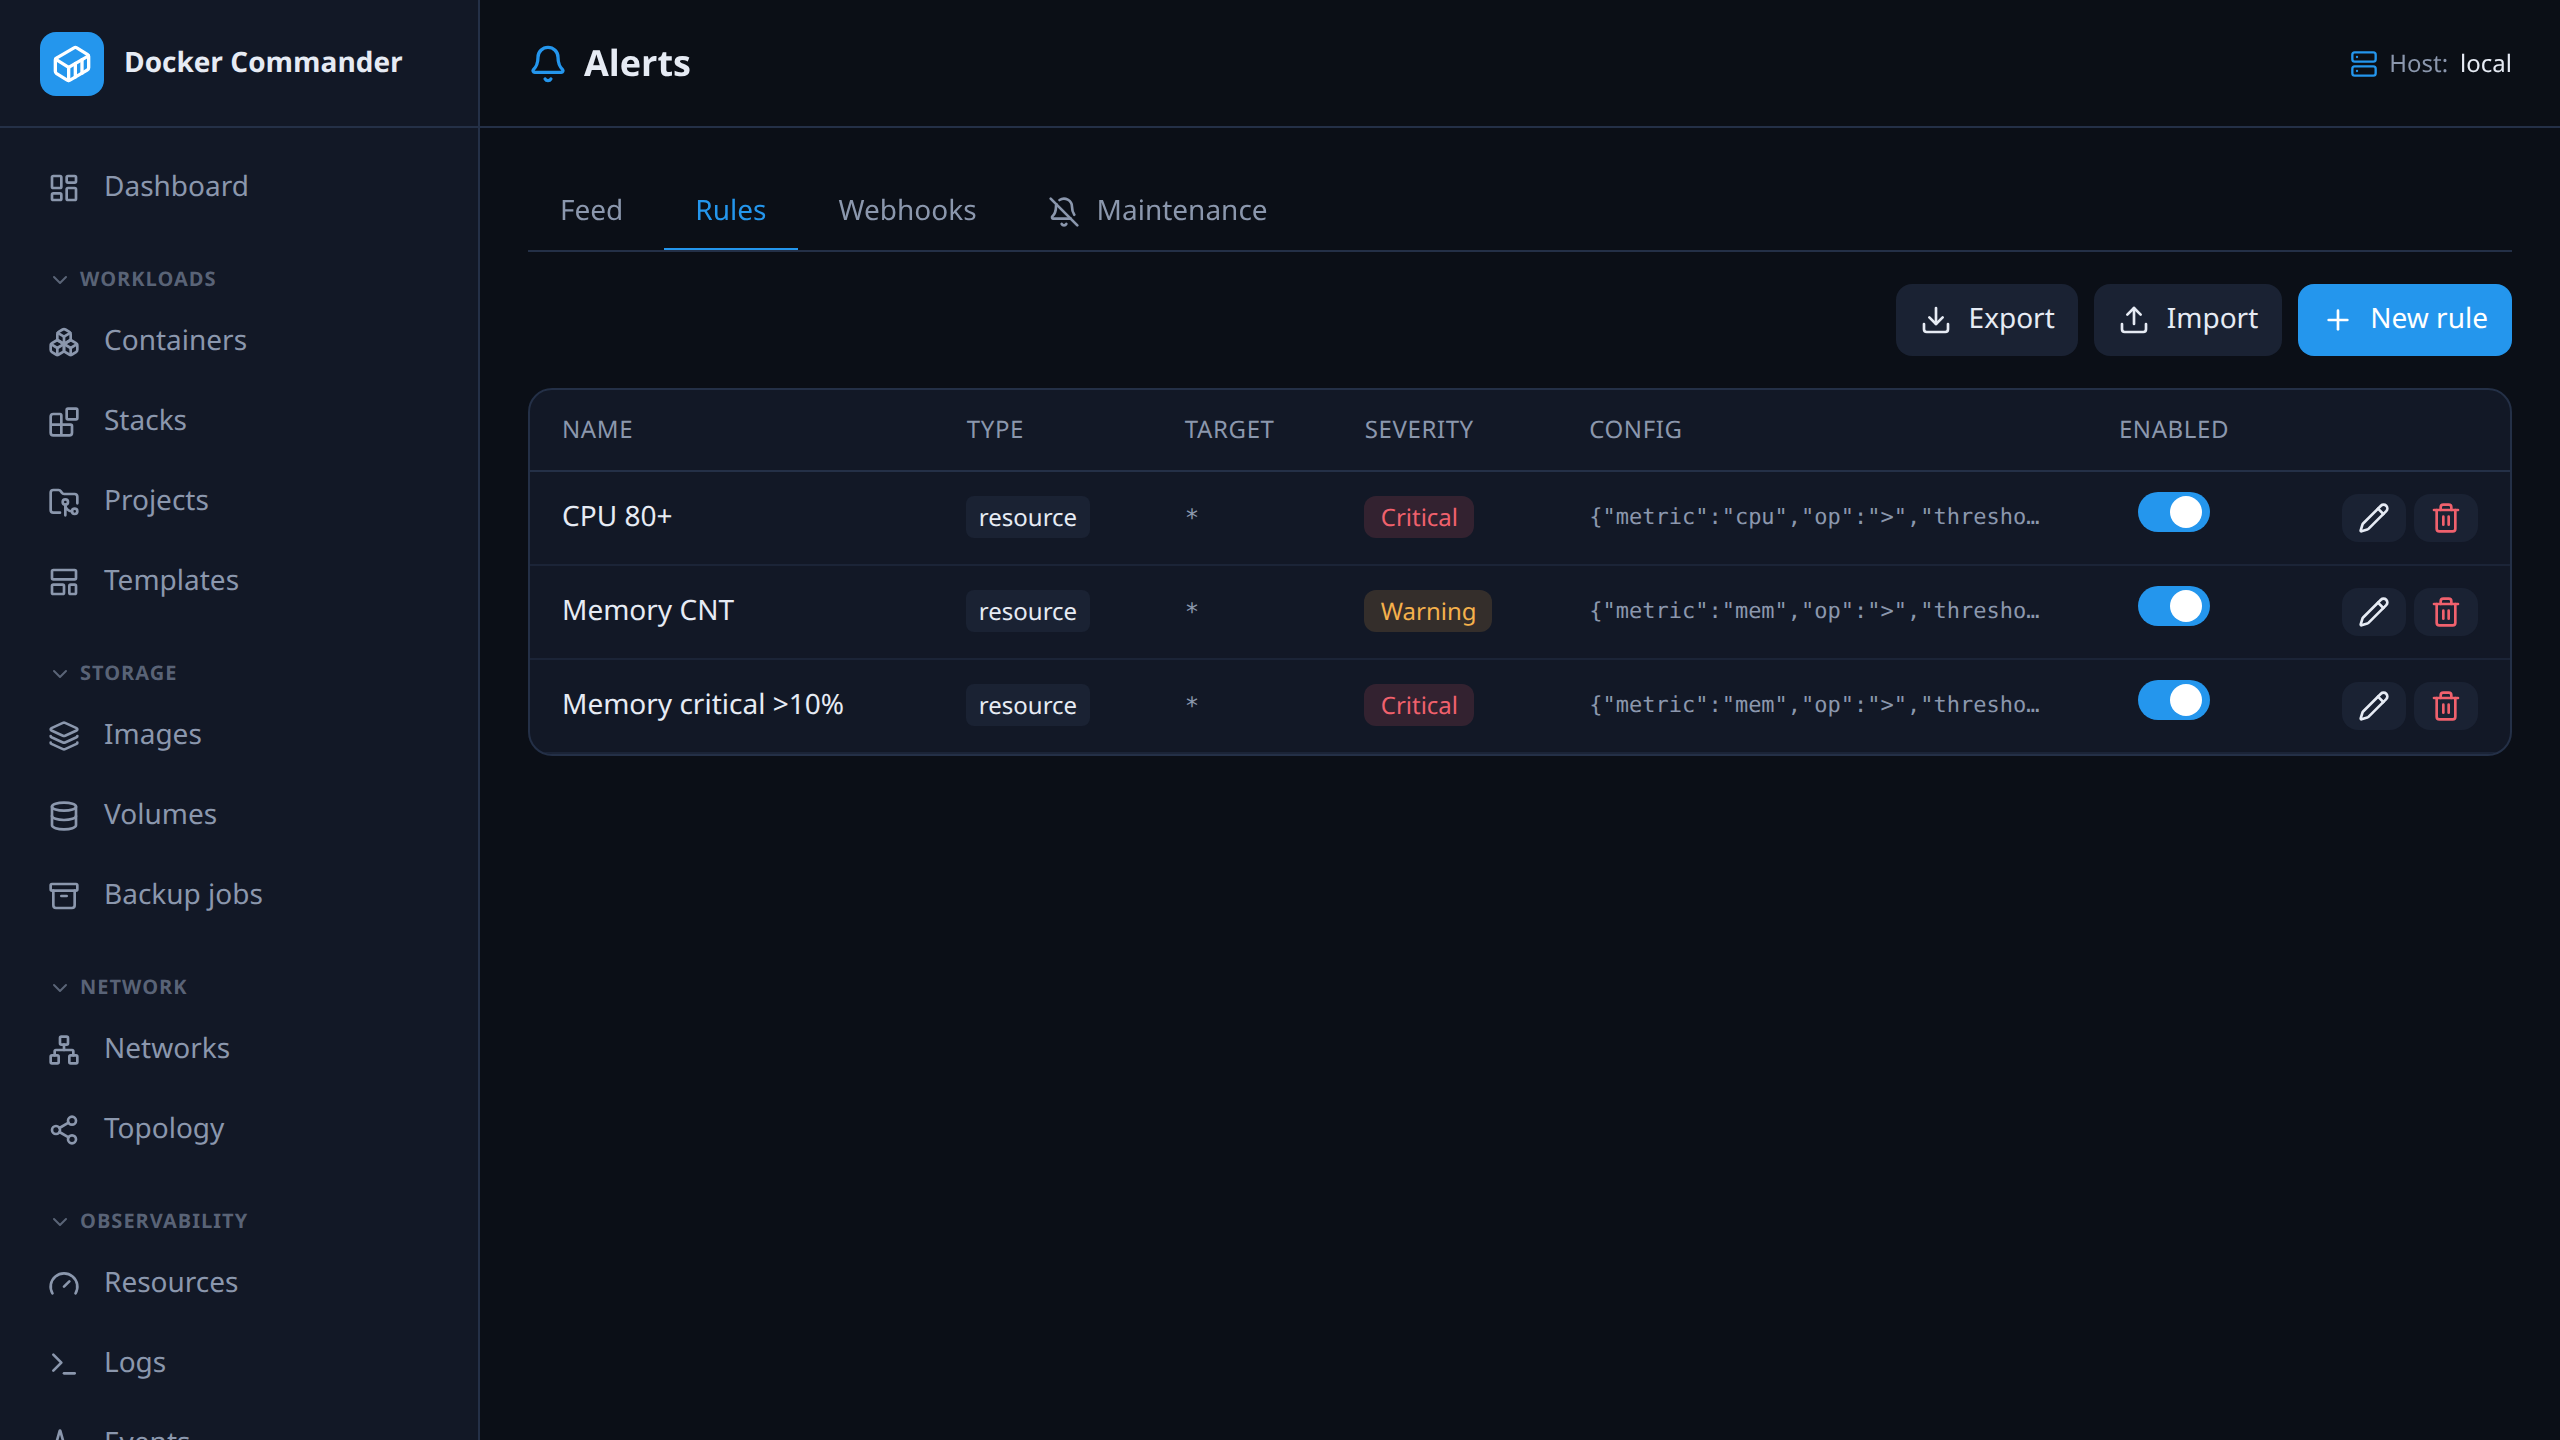Click the Export button
Image resolution: width=2560 pixels, height=1440 pixels.
[1986, 320]
